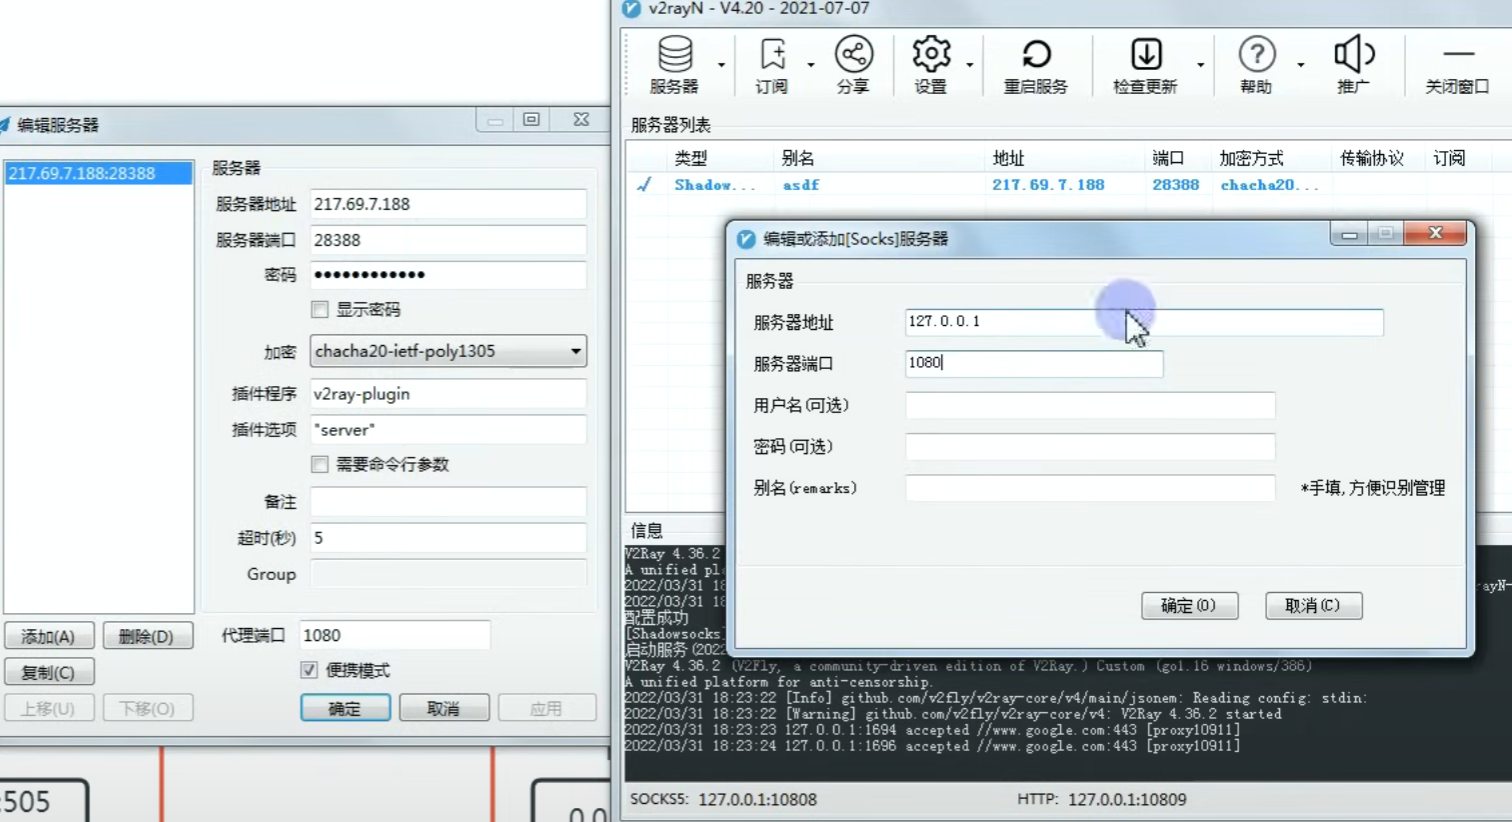Click the 插件程序 field with v2ray-plugin
The width and height of the screenshot is (1512, 822).
[448, 394]
